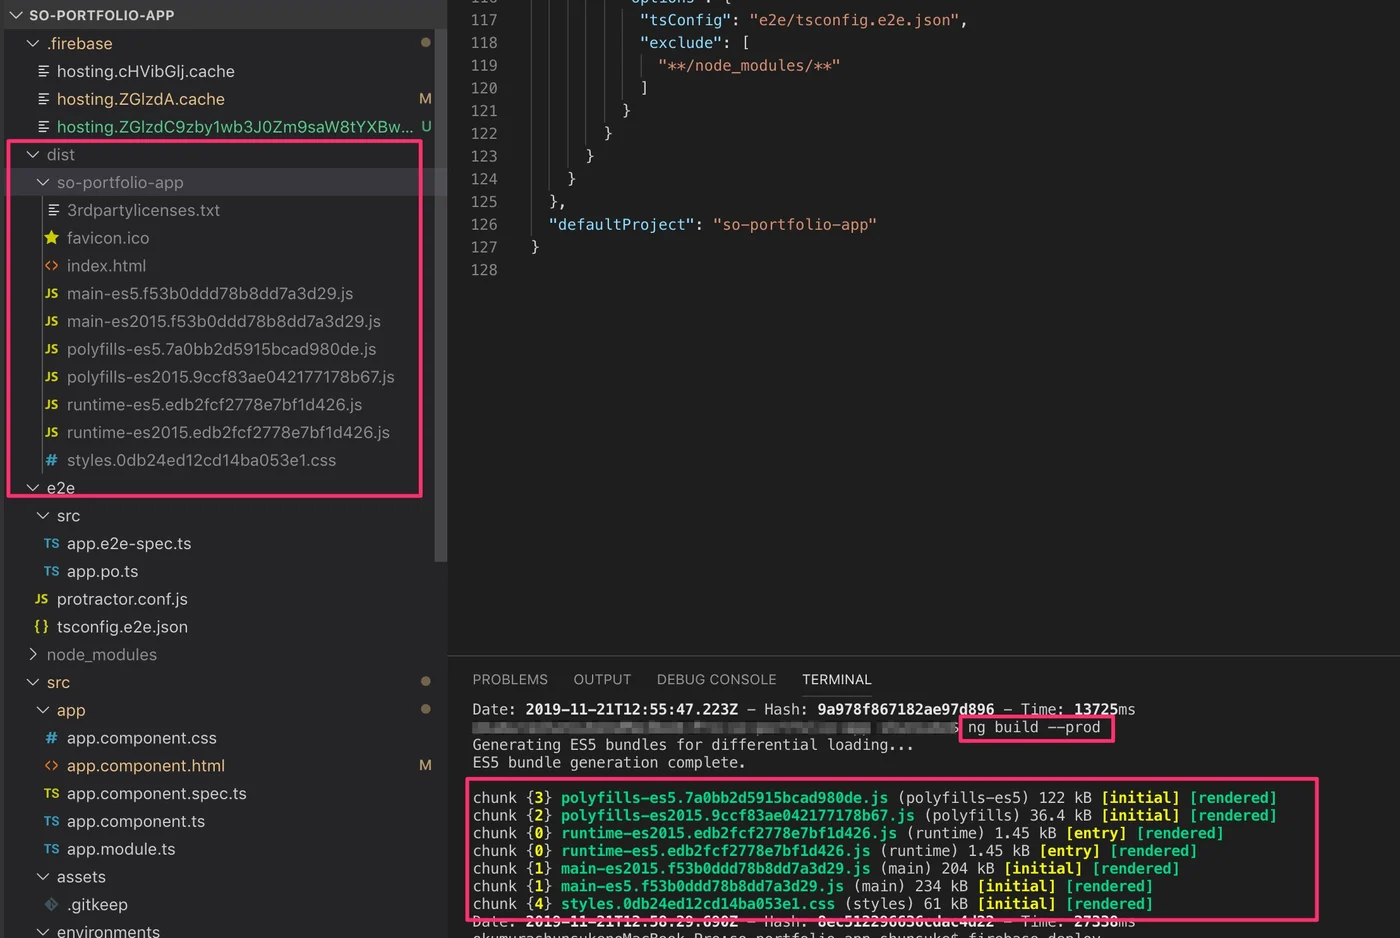The height and width of the screenshot is (938, 1400).
Task: Collapse the .firebase folder
Action: pyautogui.click(x=33, y=43)
